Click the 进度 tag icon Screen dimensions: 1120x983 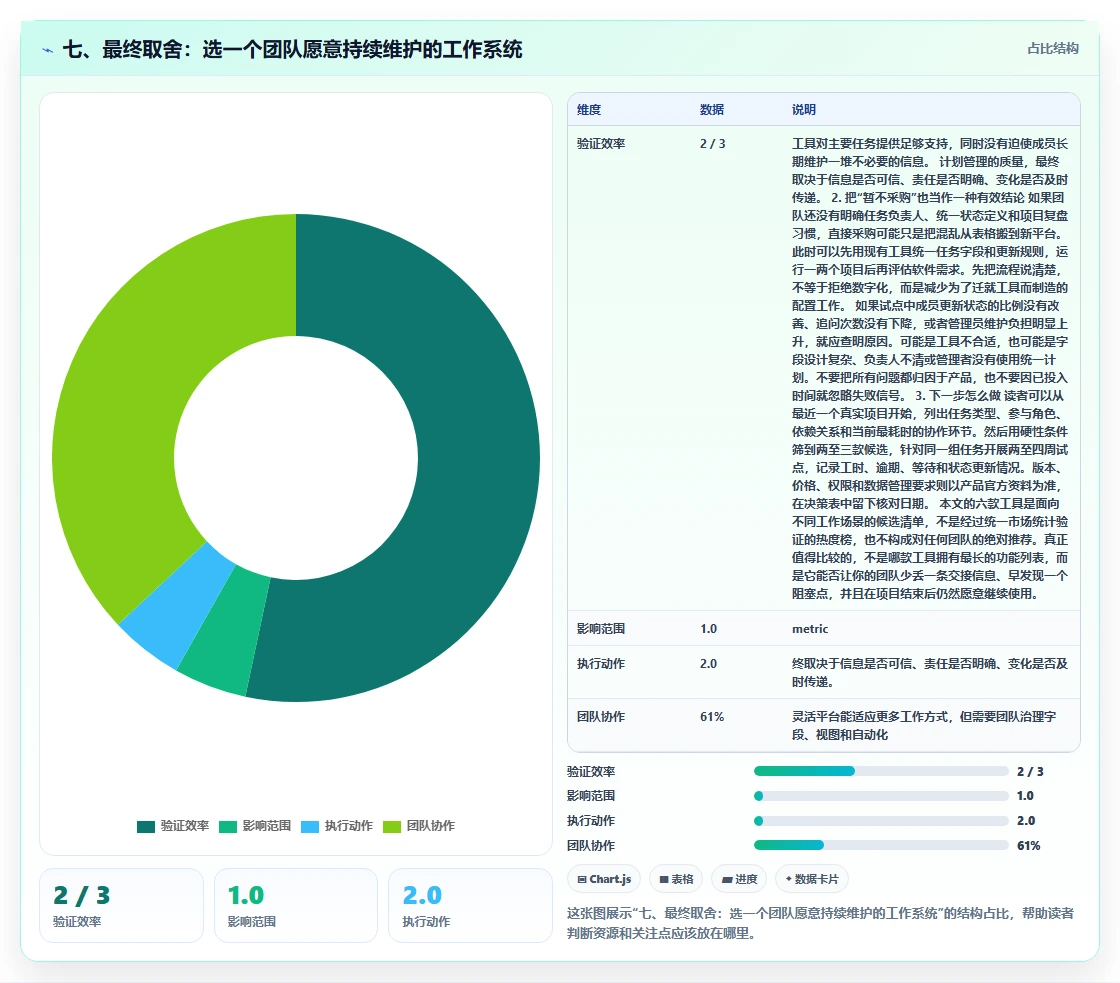(726, 879)
